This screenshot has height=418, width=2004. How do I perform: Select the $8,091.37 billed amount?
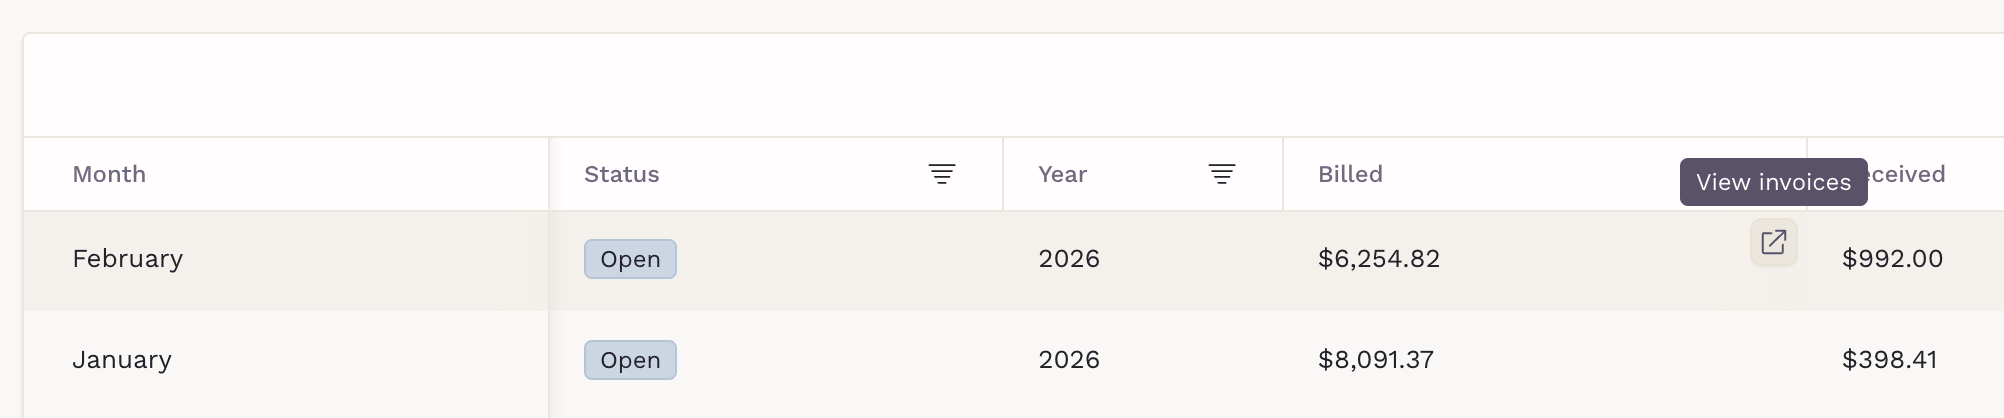click(1376, 360)
